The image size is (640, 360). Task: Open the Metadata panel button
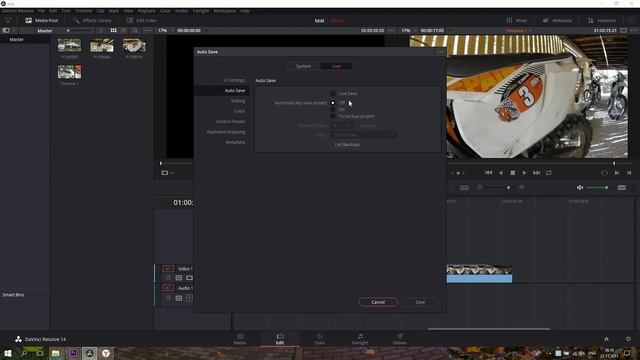(557, 20)
